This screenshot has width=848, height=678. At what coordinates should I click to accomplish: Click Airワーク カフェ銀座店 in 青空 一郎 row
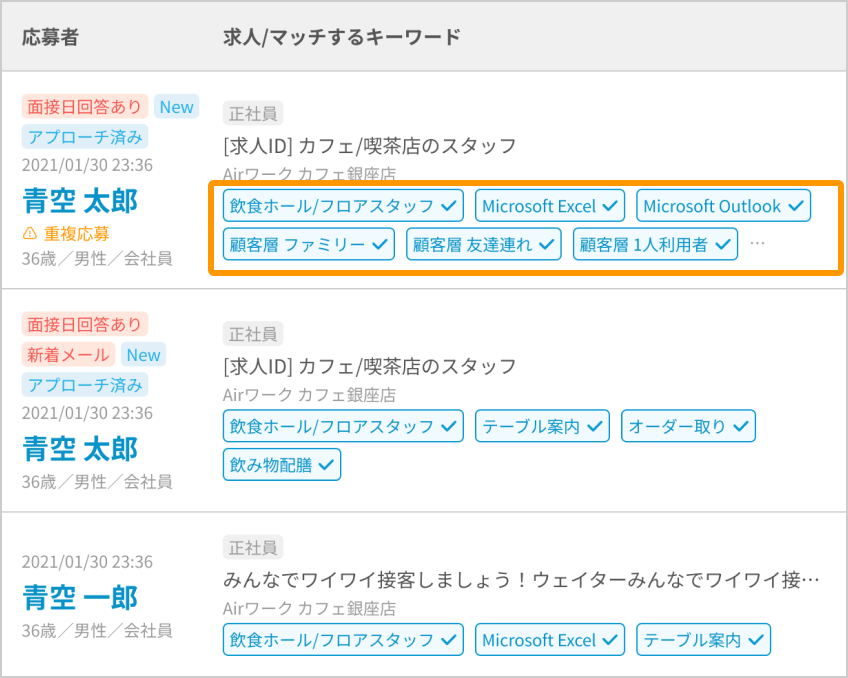tap(309, 608)
